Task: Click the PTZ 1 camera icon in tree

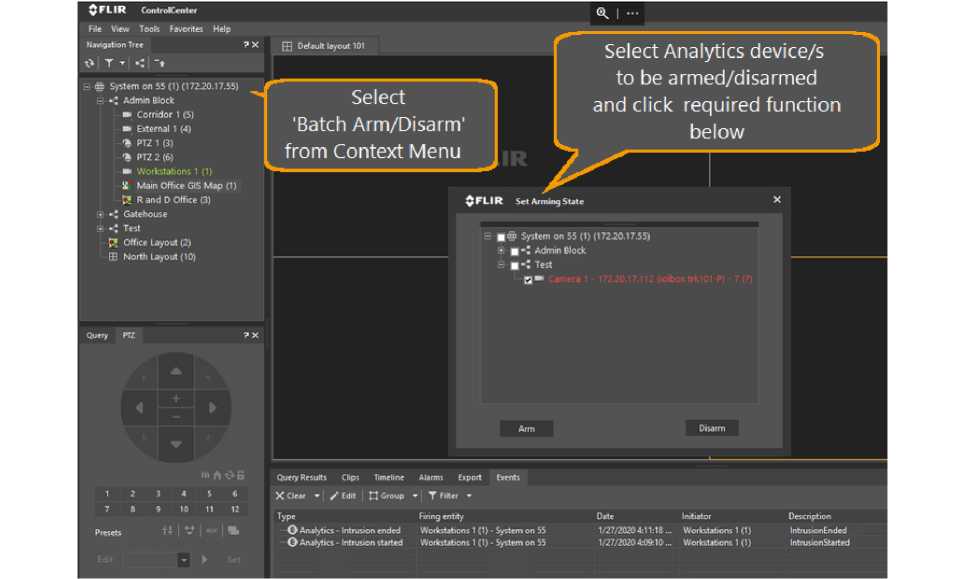Action: point(127,143)
